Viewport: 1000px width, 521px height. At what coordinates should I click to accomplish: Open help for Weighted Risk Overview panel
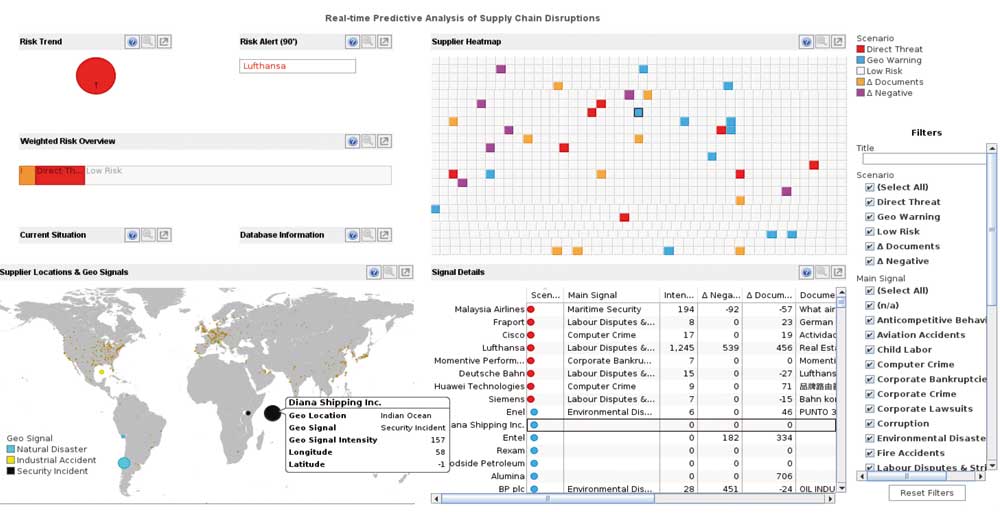[x=353, y=142]
